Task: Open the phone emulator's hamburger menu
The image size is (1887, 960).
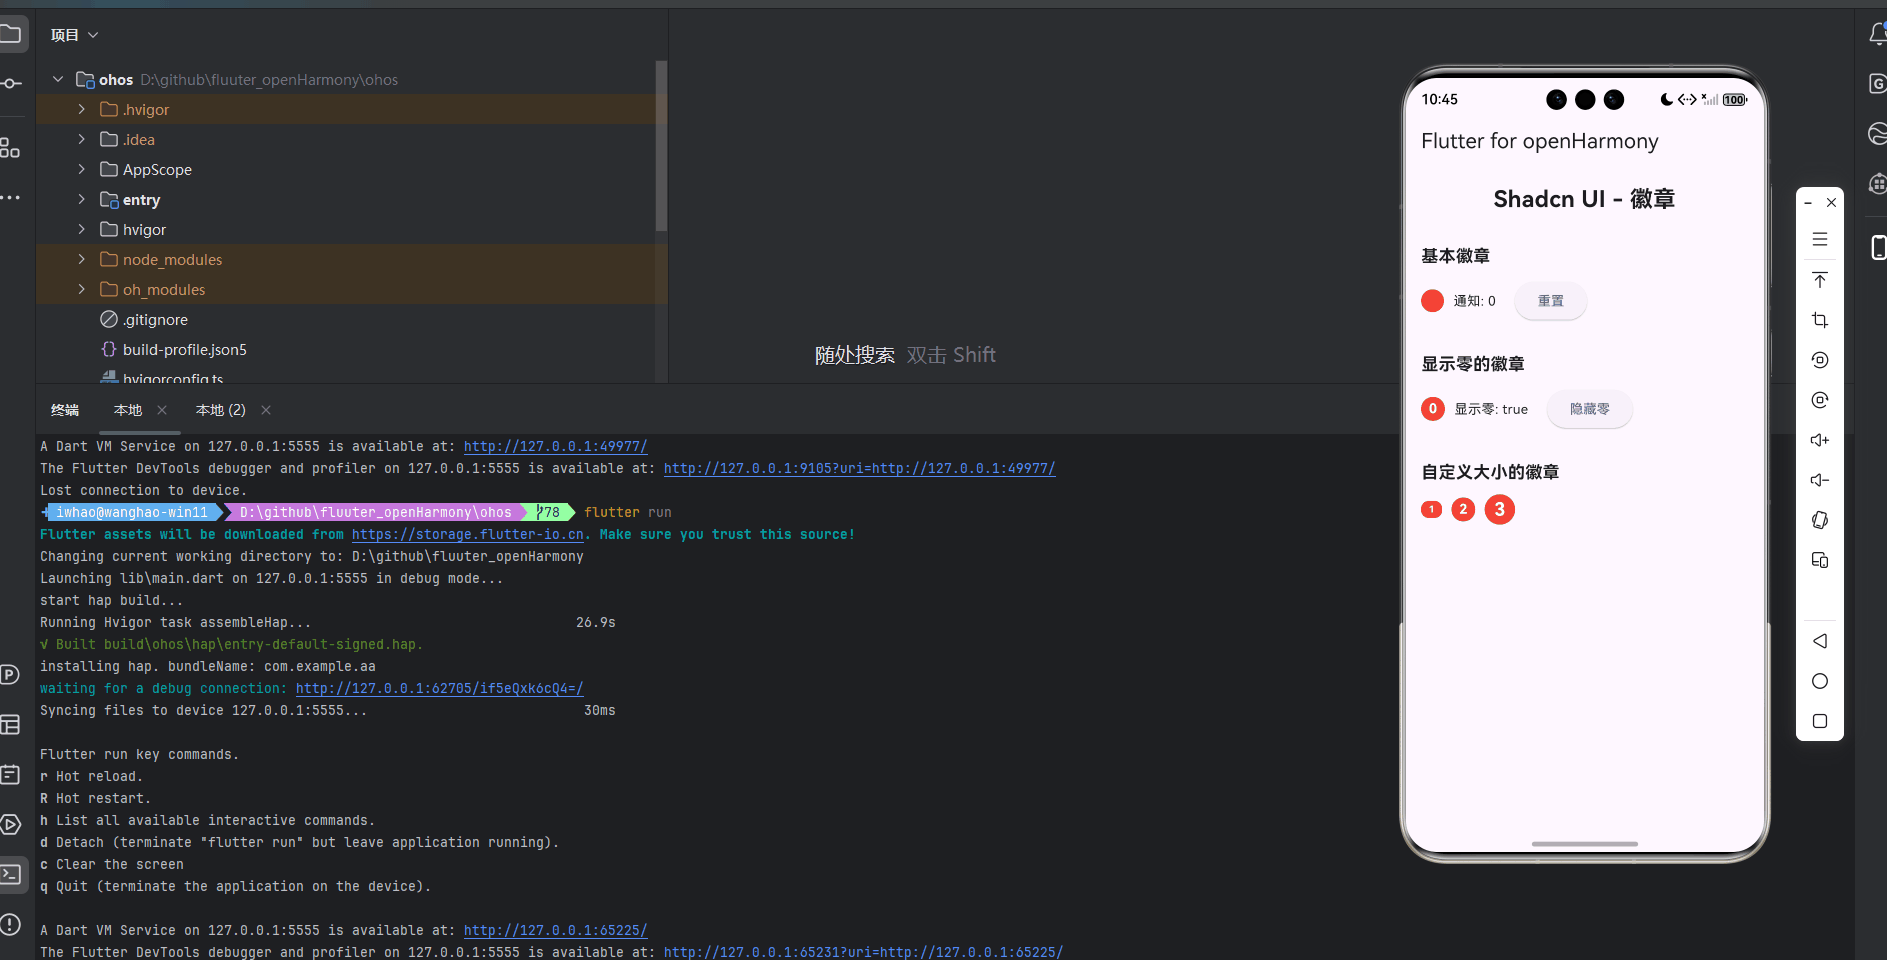Action: [x=1820, y=239]
